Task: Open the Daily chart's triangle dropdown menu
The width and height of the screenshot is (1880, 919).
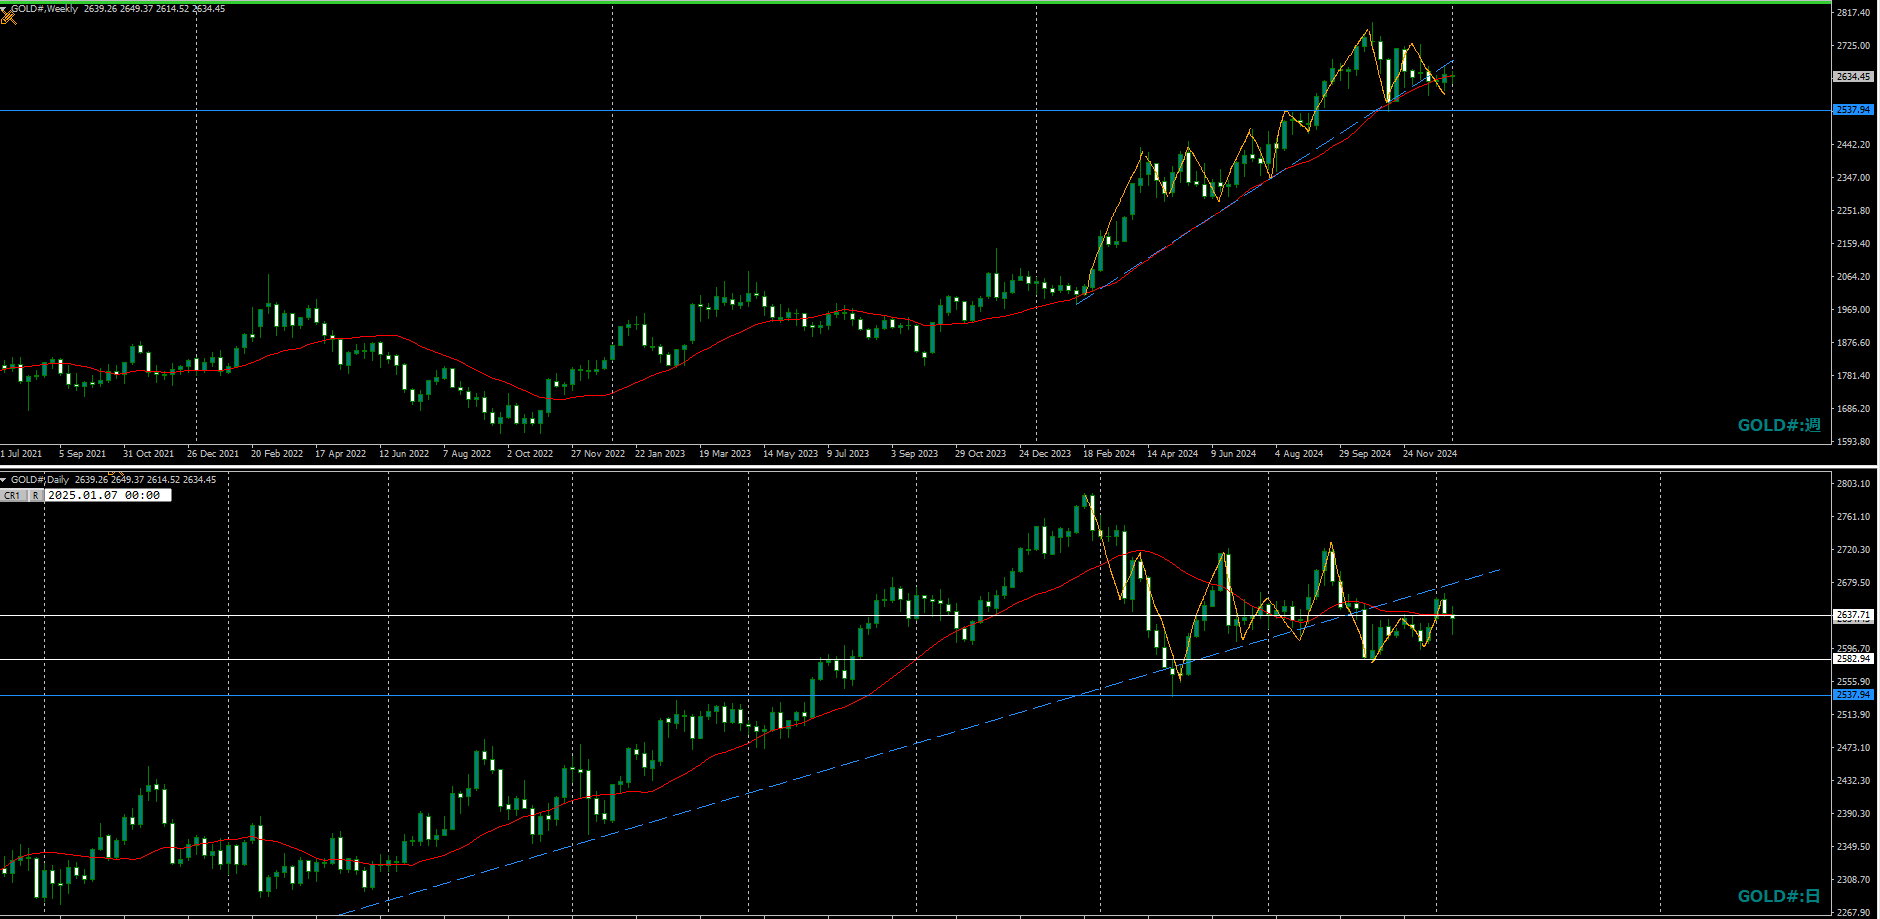Action: click(x=4, y=480)
